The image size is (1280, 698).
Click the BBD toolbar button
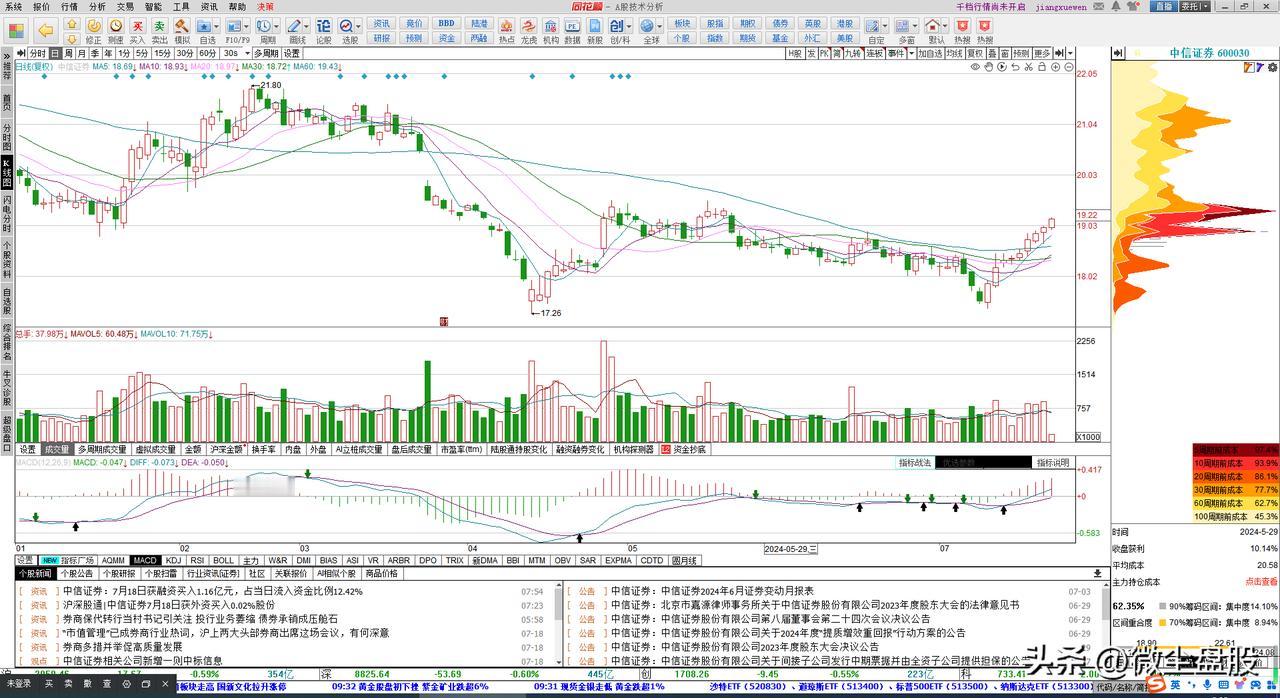pos(446,24)
